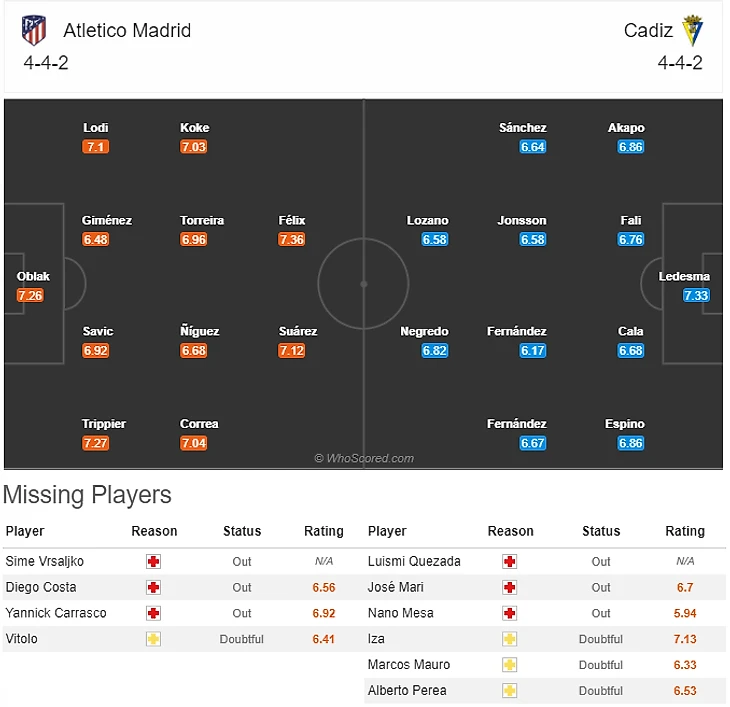
Task: Click the Cadiz team name
Action: (x=648, y=30)
